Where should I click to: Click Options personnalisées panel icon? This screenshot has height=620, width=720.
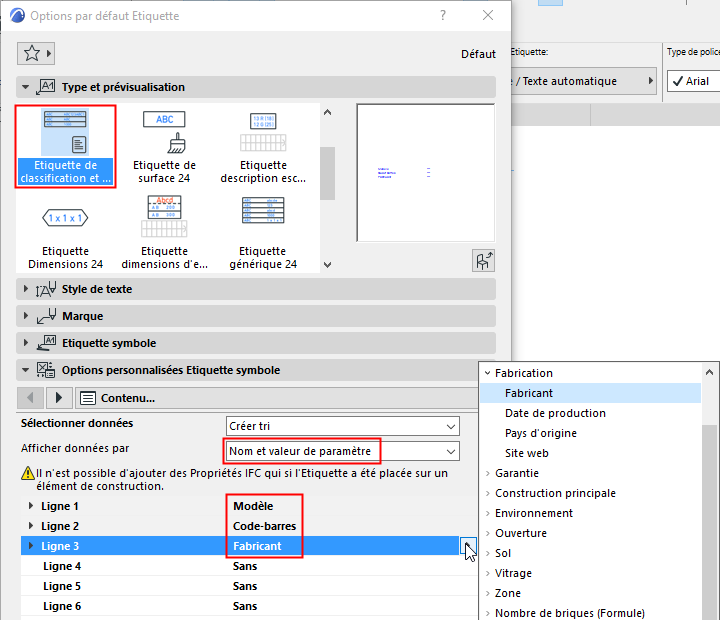click(x=46, y=370)
